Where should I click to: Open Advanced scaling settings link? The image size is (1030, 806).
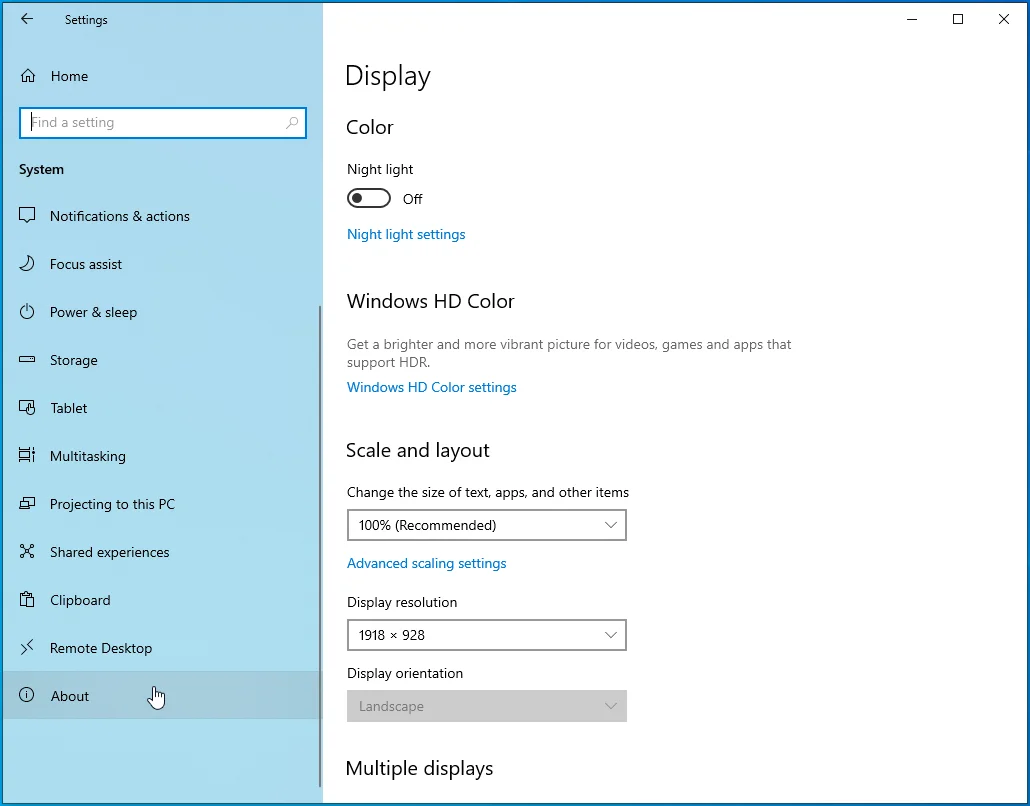point(426,564)
